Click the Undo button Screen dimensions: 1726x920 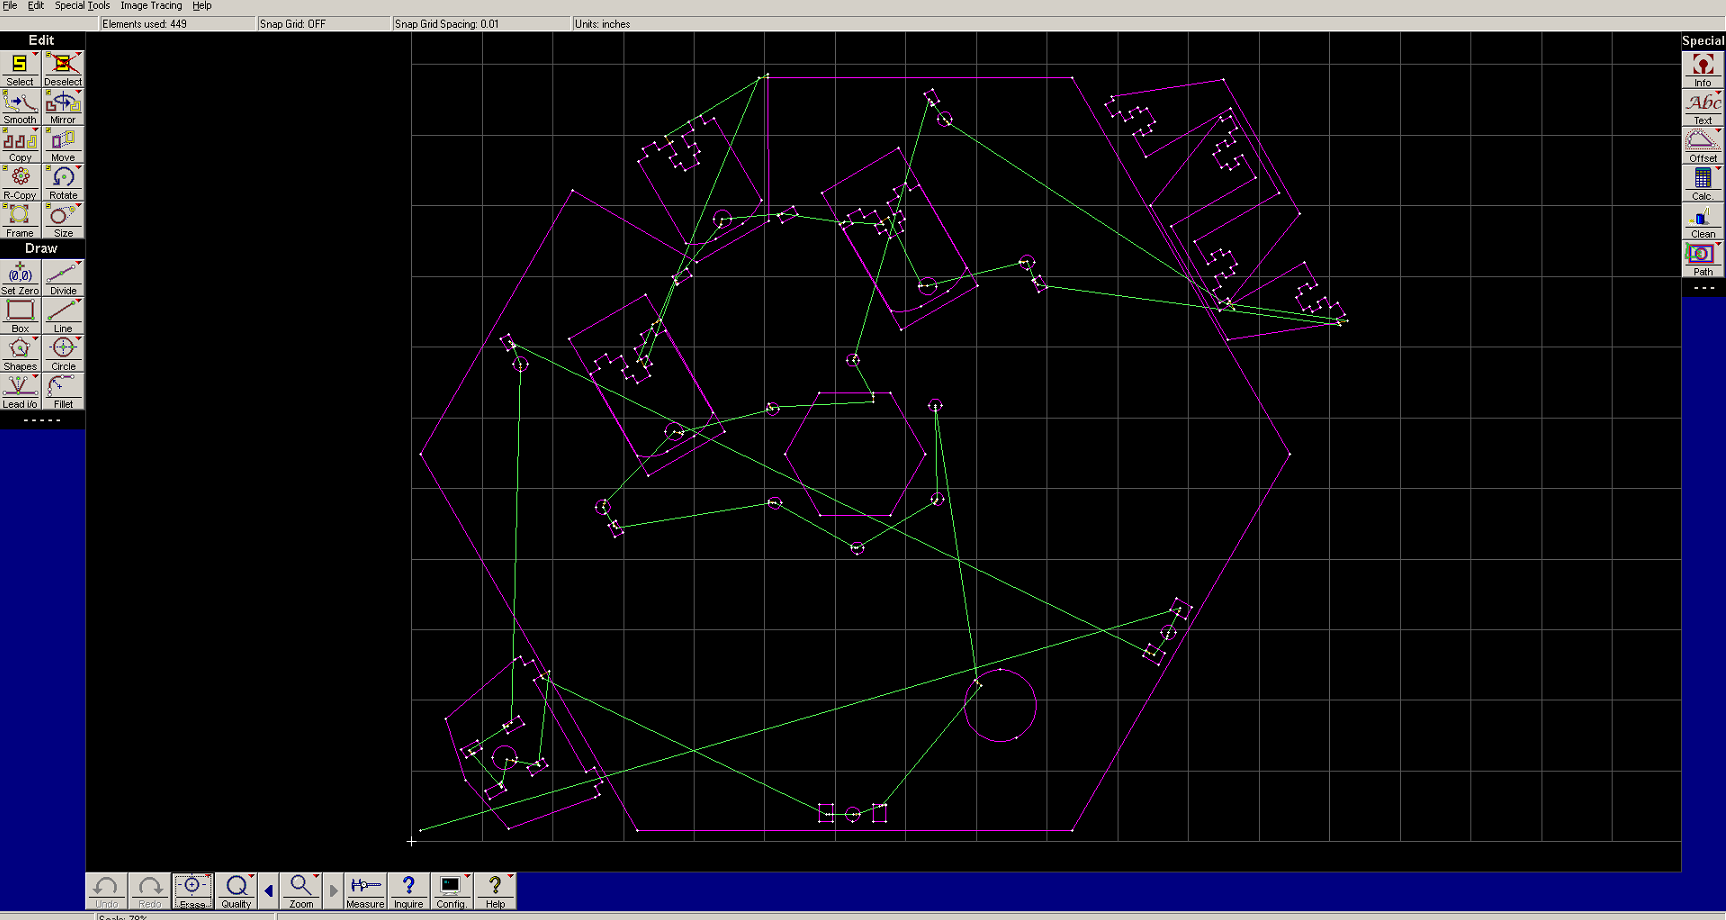click(x=106, y=891)
